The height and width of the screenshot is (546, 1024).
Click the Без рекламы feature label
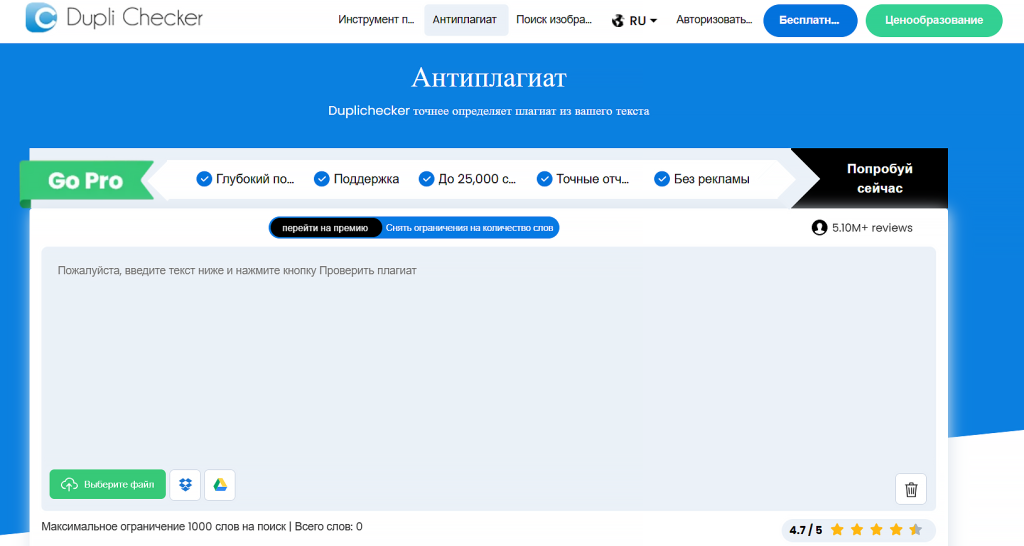pos(712,179)
